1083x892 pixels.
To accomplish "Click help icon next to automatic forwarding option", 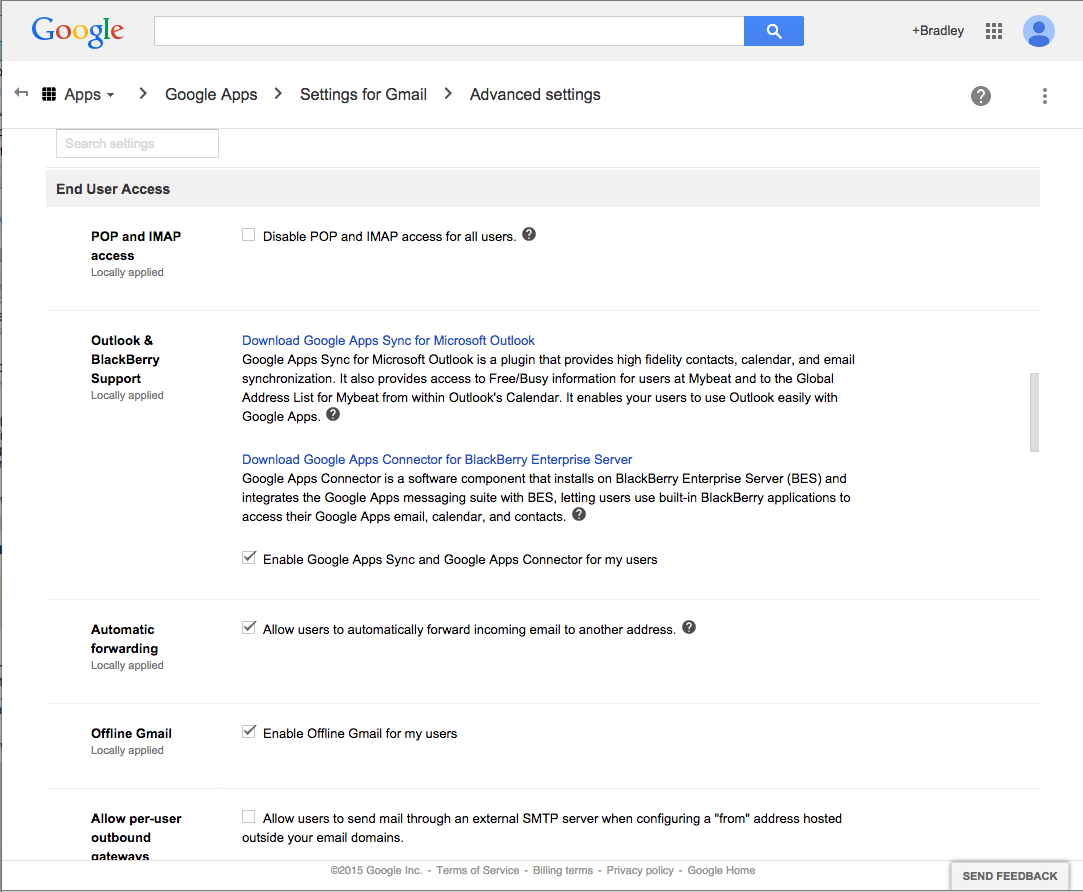I will [x=688, y=628].
